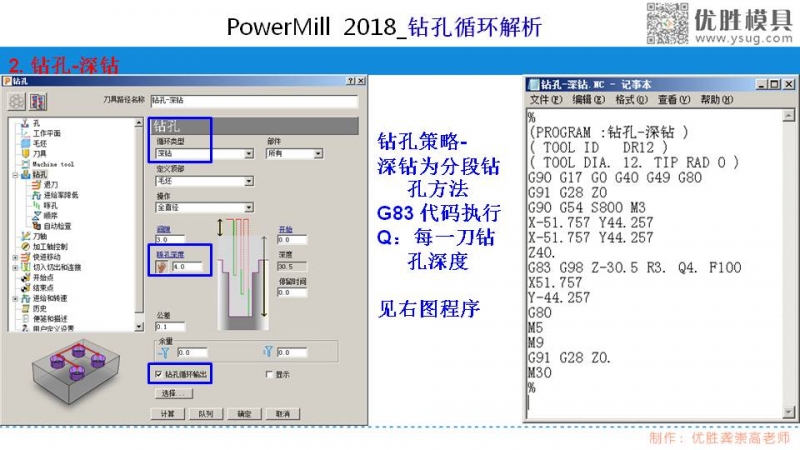800x450 pixels.
Task: Click the radial thickness 余量 icon
Action: coord(164,353)
